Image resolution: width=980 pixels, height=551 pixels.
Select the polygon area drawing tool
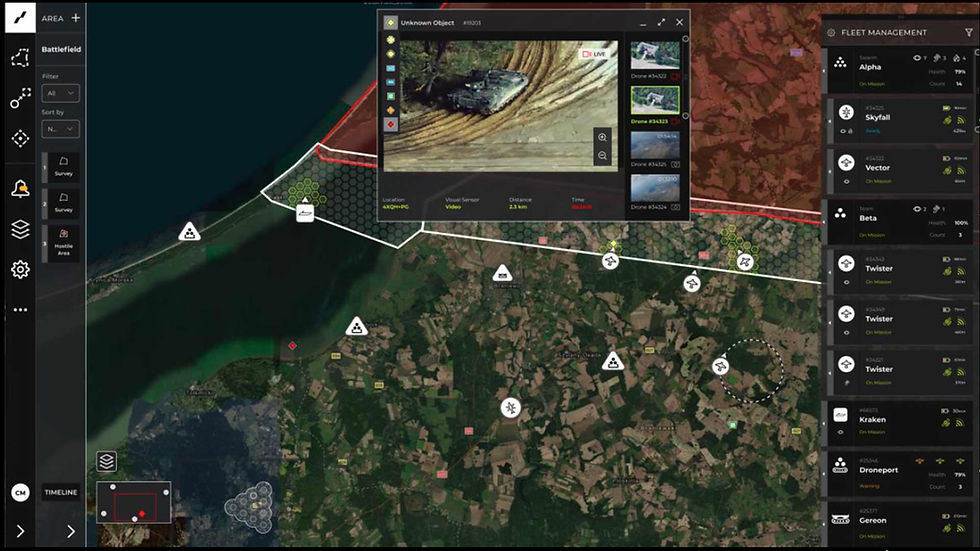[x=20, y=58]
